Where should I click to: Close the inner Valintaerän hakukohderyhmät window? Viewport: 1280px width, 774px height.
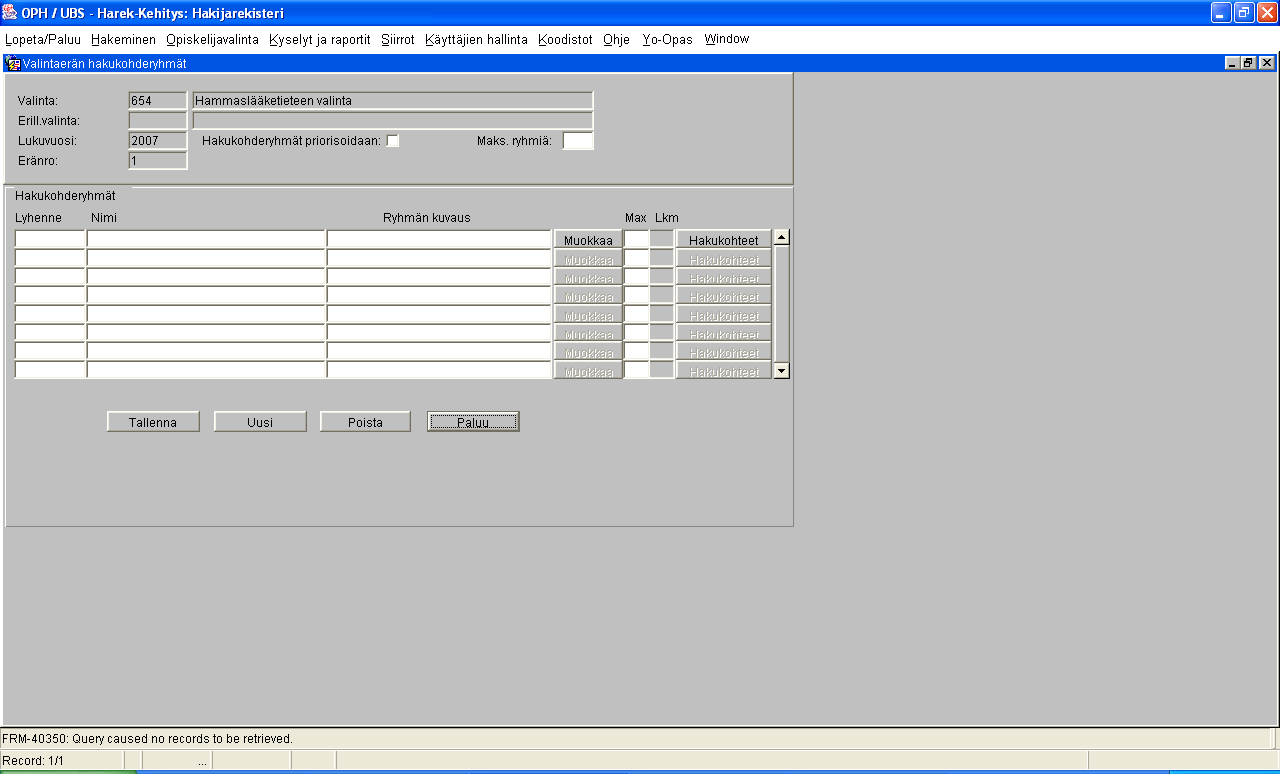1266,63
